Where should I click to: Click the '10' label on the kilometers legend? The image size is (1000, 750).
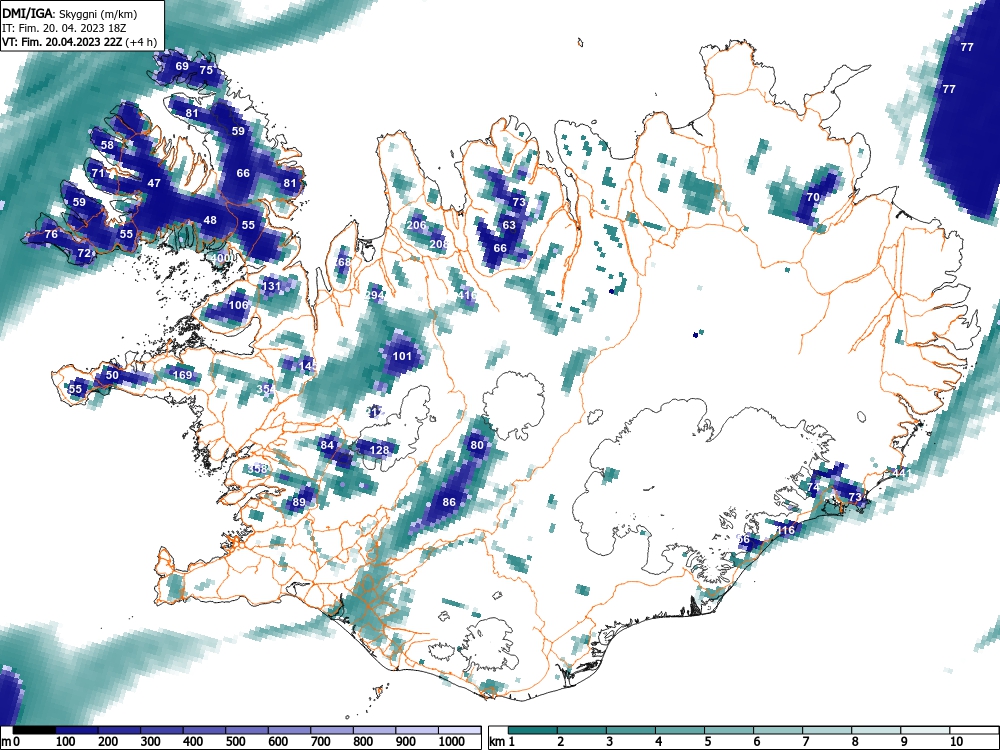pyautogui.click(x=955, y=741)
